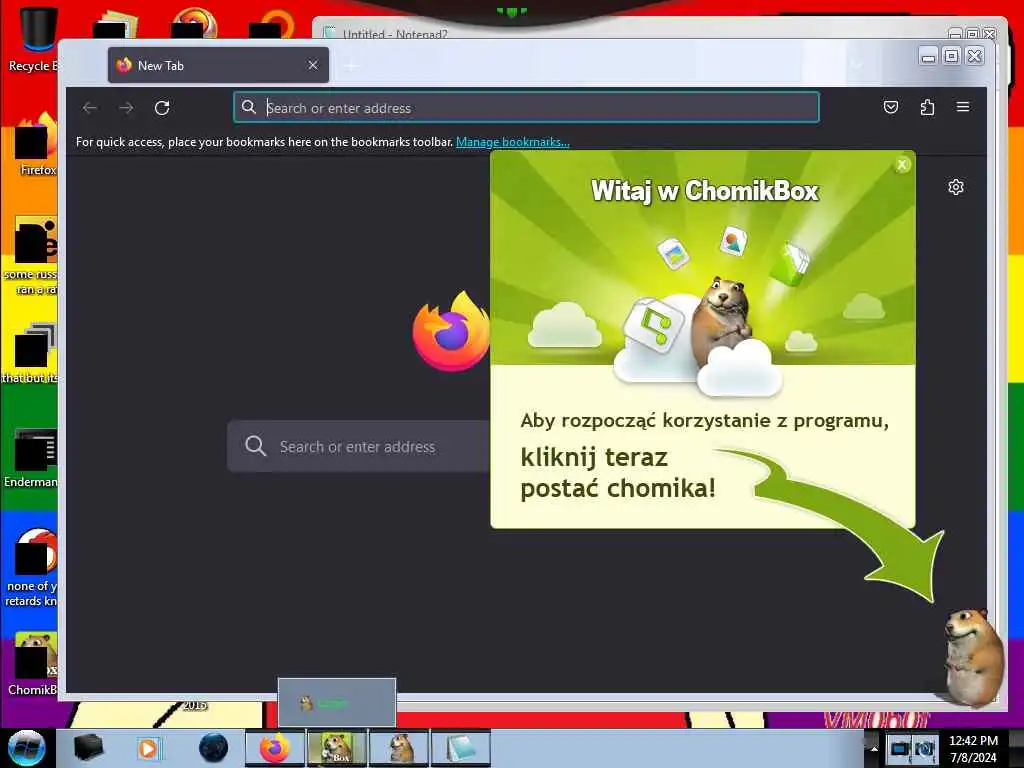This screenshot has height=768, width=1024.
Task: Click the second system tray camera icon
Action: click(x=924, y=749)
